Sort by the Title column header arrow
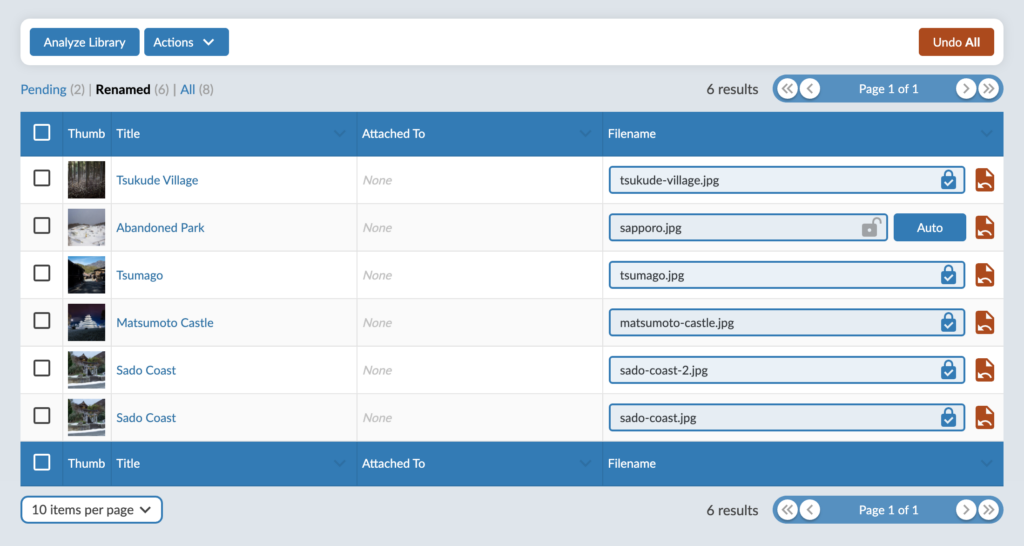Screen dimensions: 1024x546 [340, 134]
